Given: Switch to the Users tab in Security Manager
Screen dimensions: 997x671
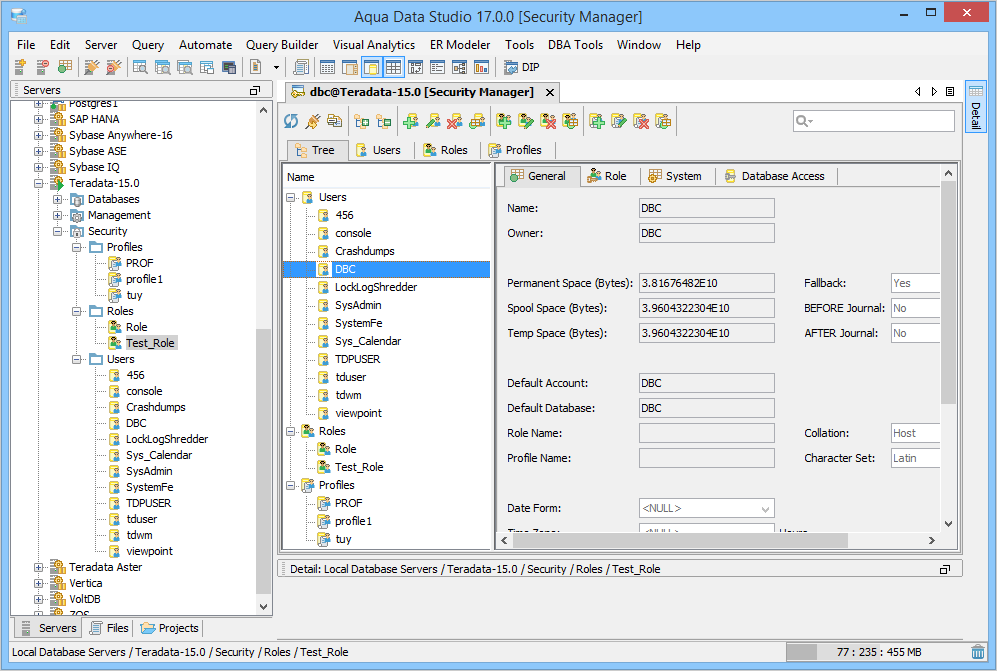Looking at the screenshot, I should pyautogui.click(x=378, y=150).
